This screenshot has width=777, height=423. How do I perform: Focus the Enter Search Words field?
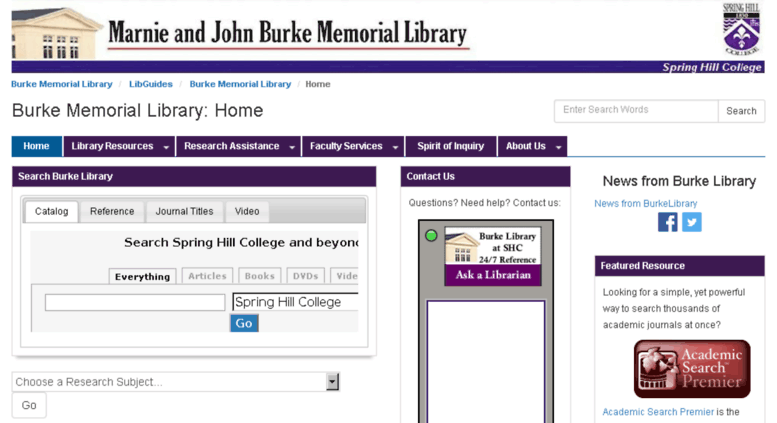(636, 111)
